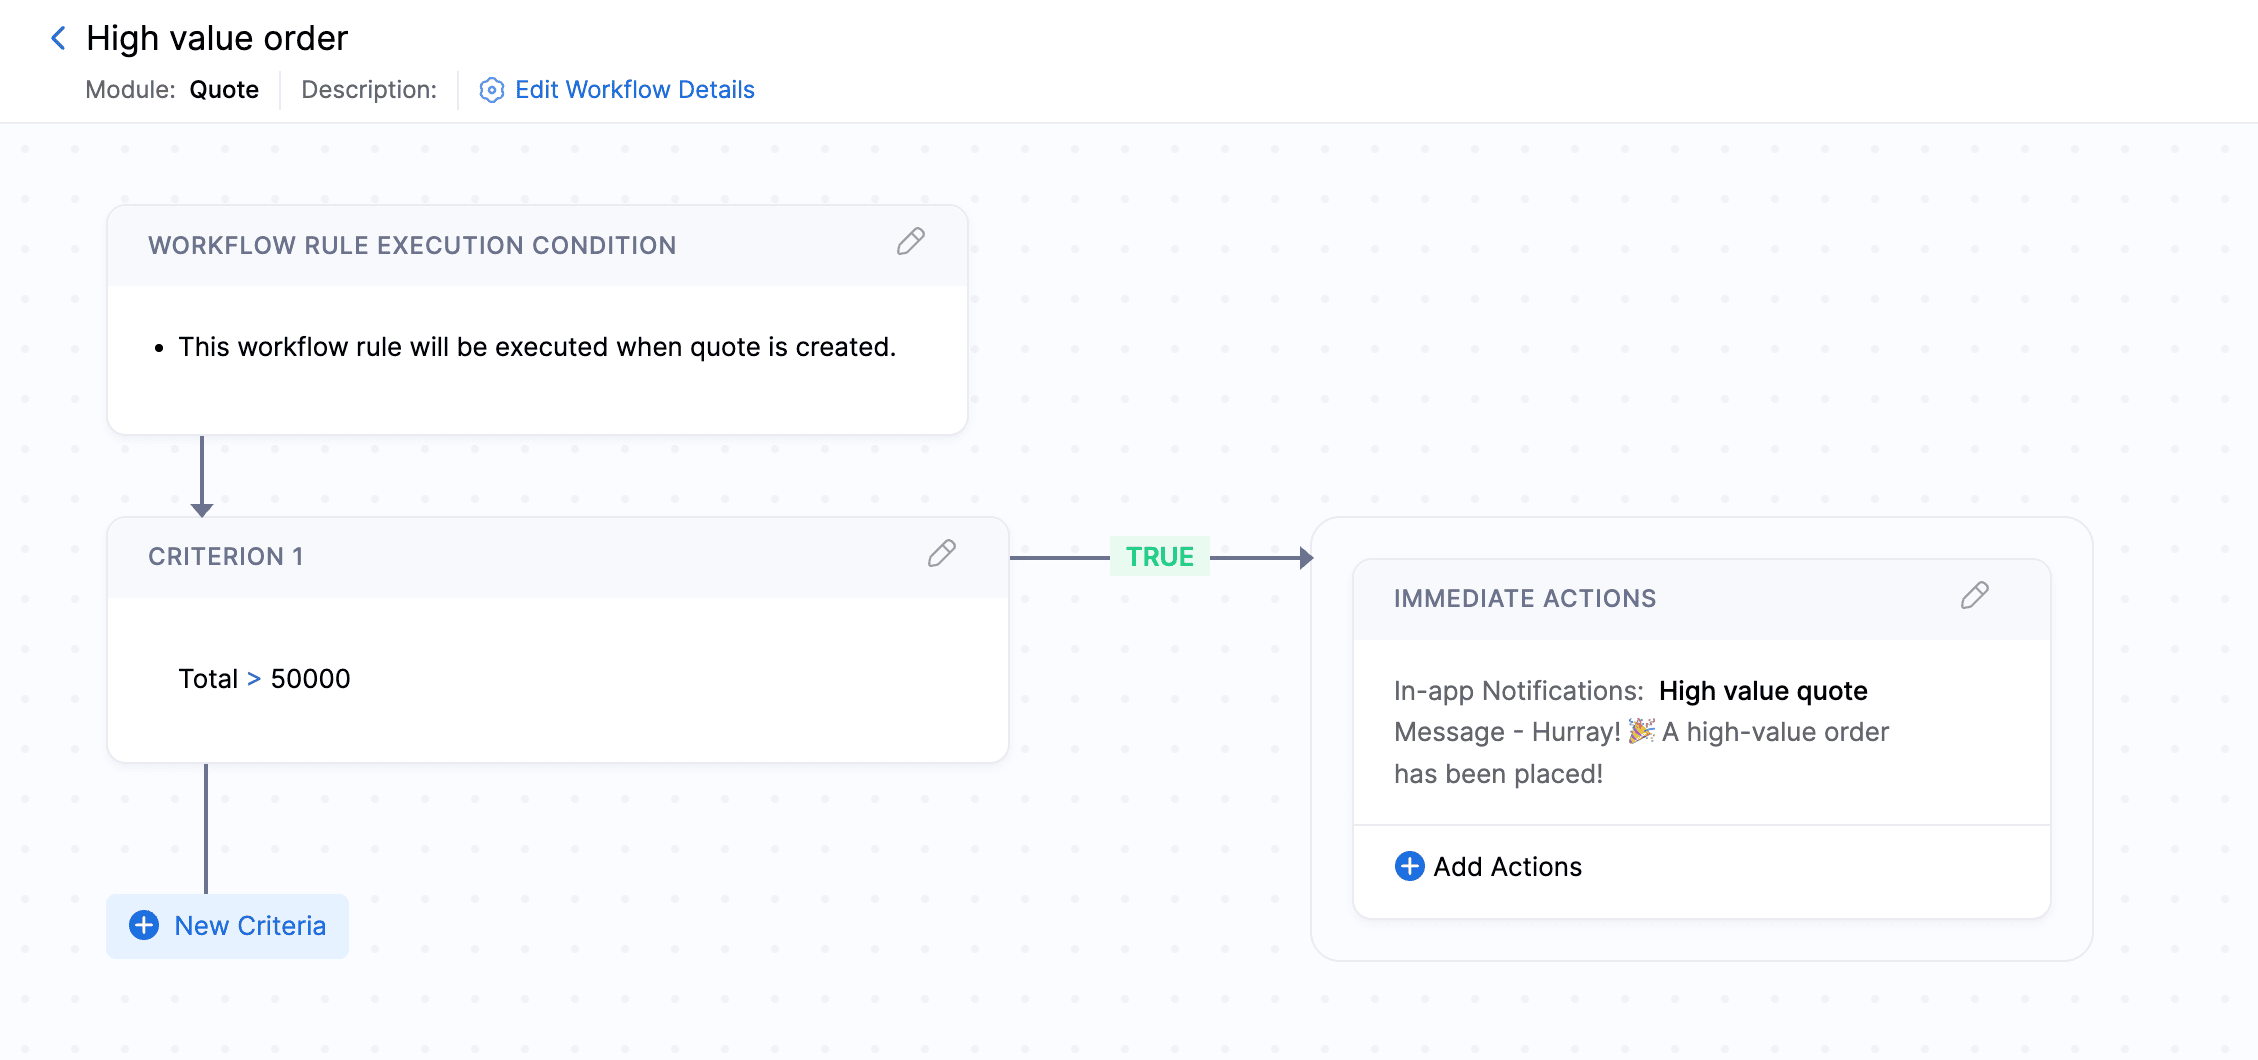The width and height of the screenshot is (2258, 1060).
Task: Click the High value order workflow title
Action: [x=217, y=37]
